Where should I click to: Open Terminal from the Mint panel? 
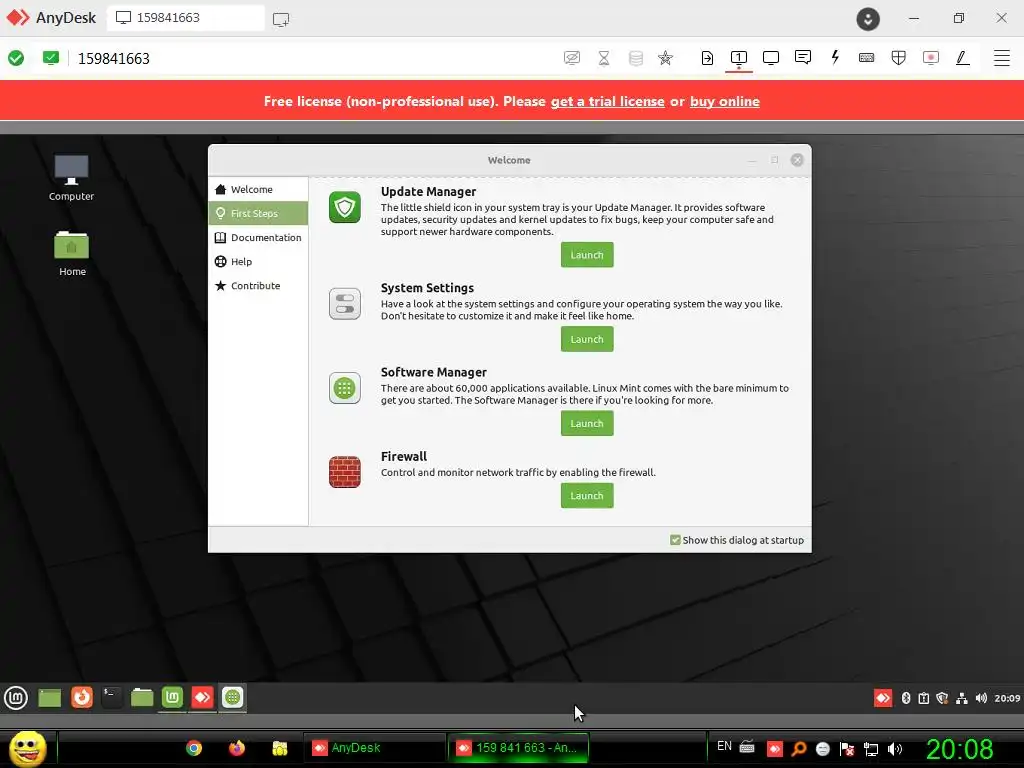(112, 697)
